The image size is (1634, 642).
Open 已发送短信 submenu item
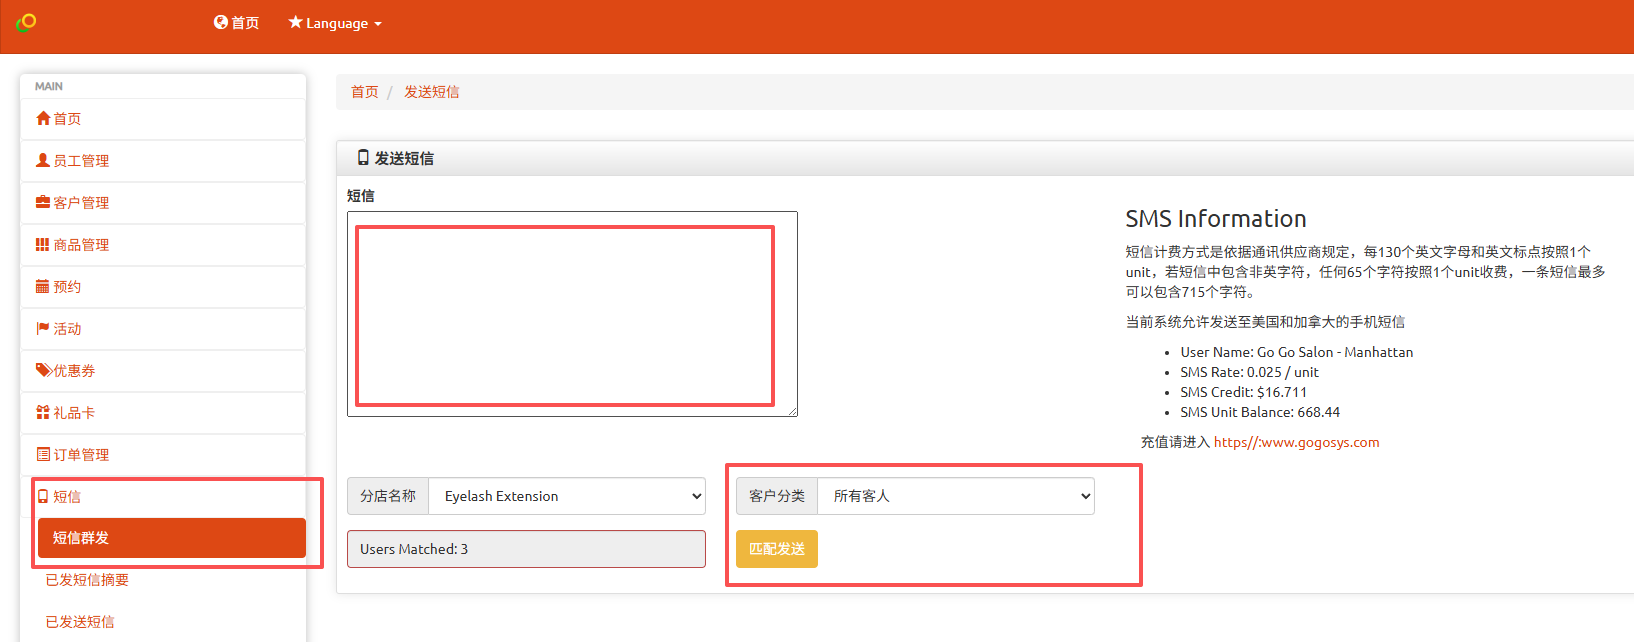80,622
